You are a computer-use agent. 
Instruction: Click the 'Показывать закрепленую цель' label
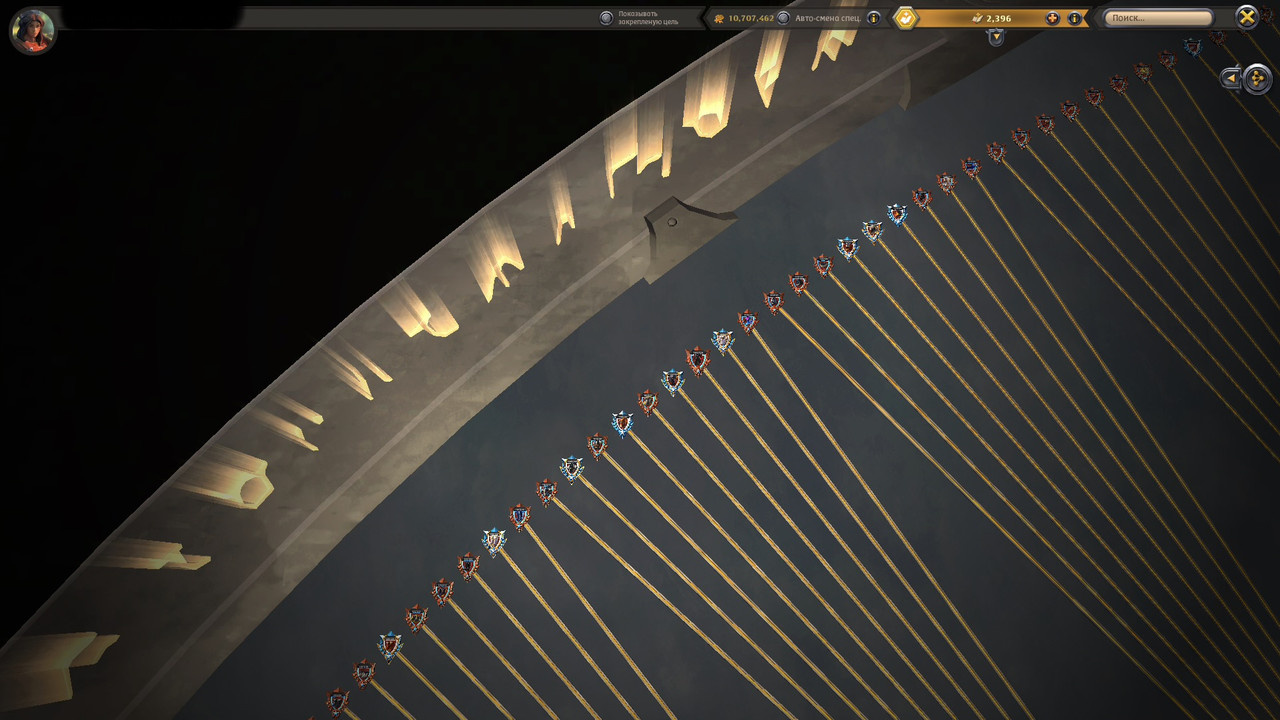(x=647, y=18)
